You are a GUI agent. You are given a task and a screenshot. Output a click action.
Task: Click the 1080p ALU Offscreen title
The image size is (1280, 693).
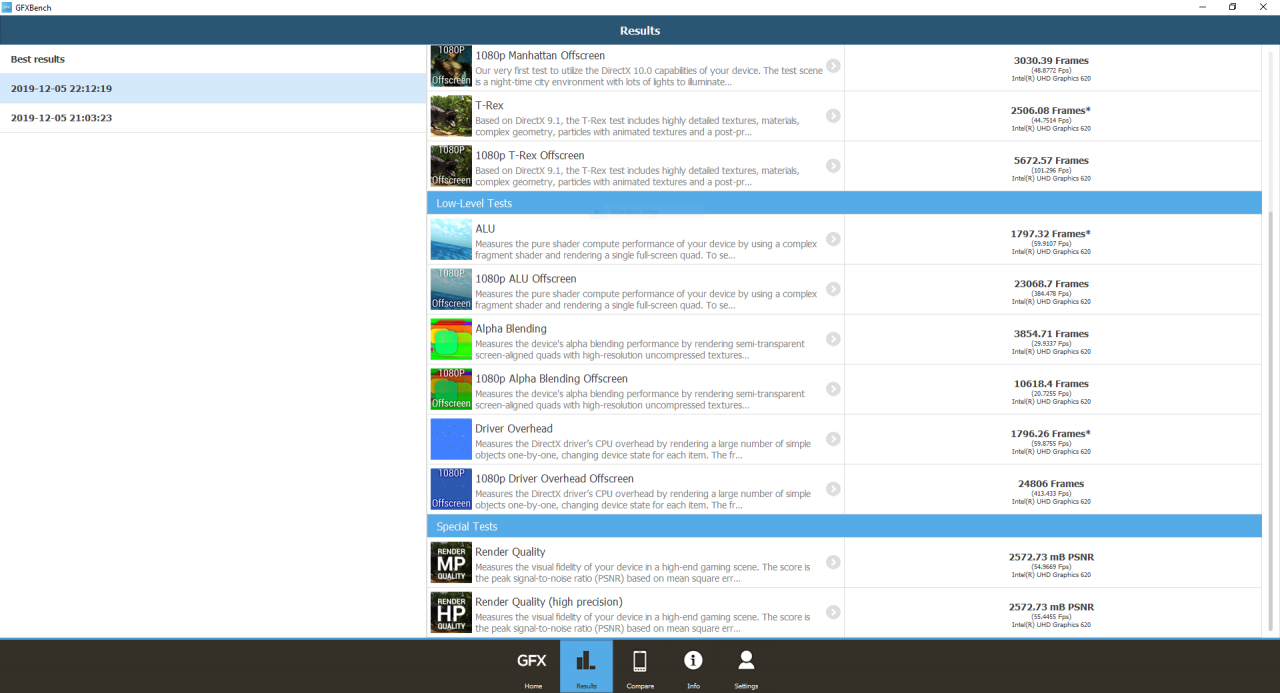pos(526,279)
